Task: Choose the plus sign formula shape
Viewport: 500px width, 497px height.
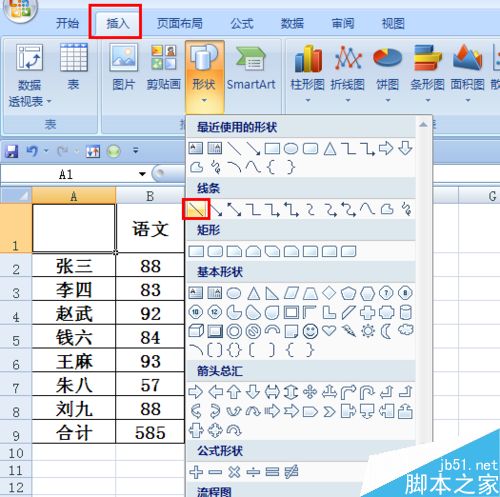Action: 196,472
